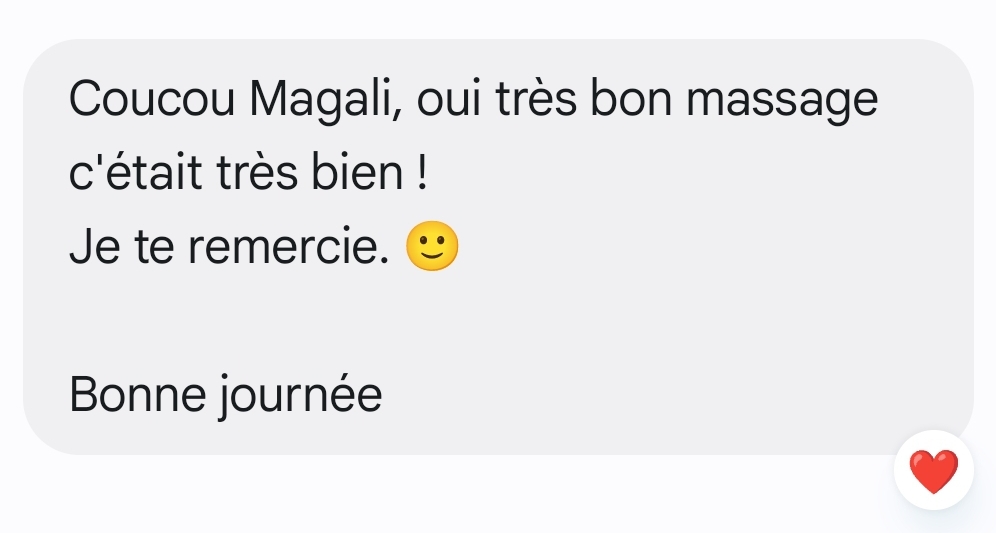Click the word "Coucou" in the message

click(x=152, y=99)
